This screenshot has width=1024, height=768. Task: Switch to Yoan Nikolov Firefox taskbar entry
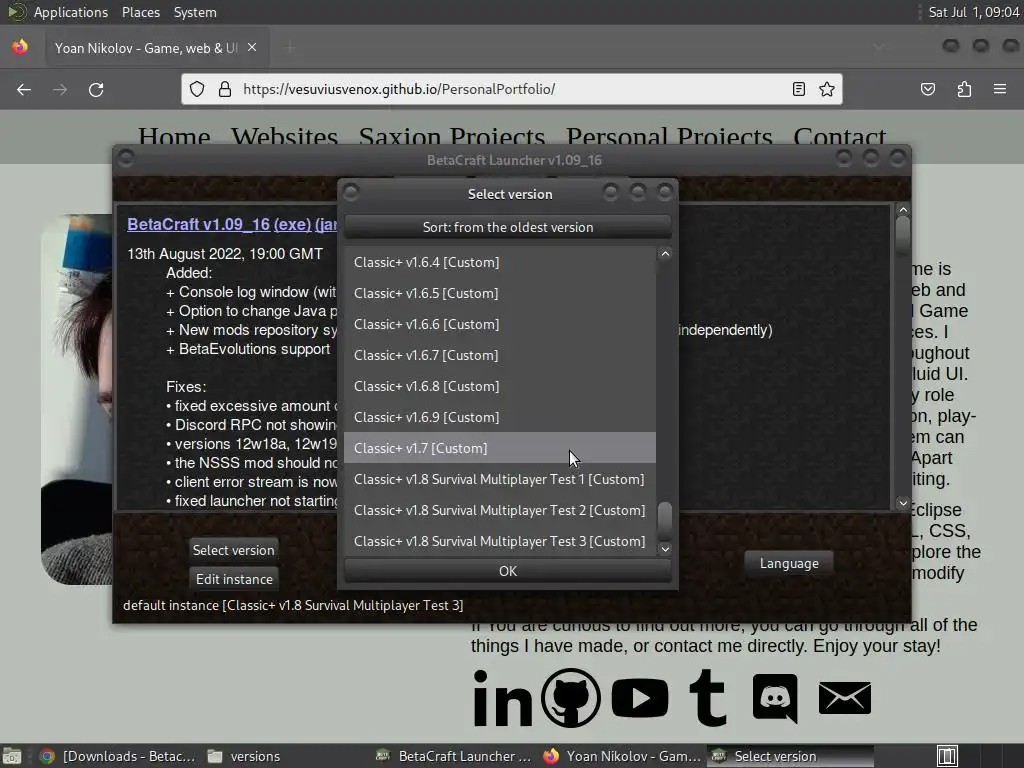pos(622,756)
